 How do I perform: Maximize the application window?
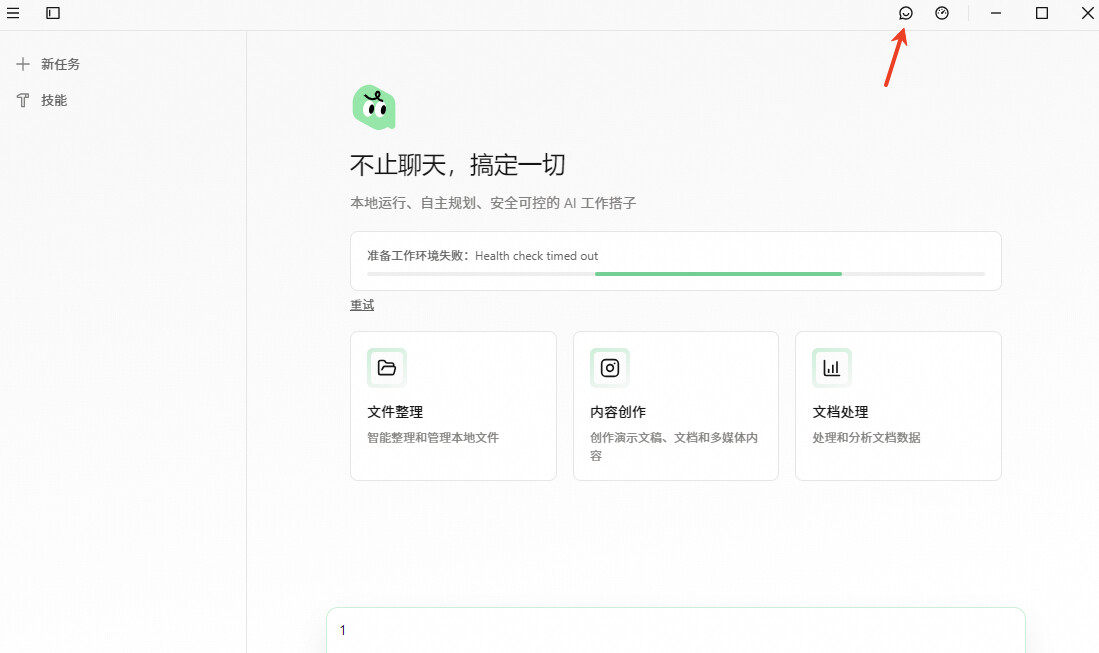[x=1042, y=13]
